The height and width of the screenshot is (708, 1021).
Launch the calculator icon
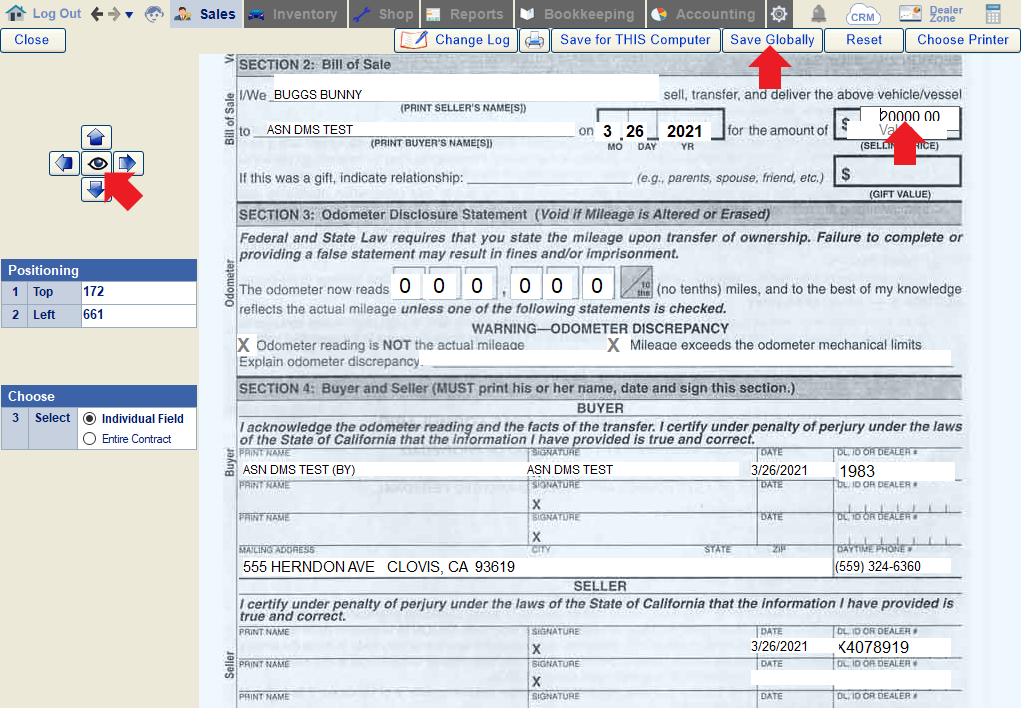pyautogui.click(x=993, y=14)
